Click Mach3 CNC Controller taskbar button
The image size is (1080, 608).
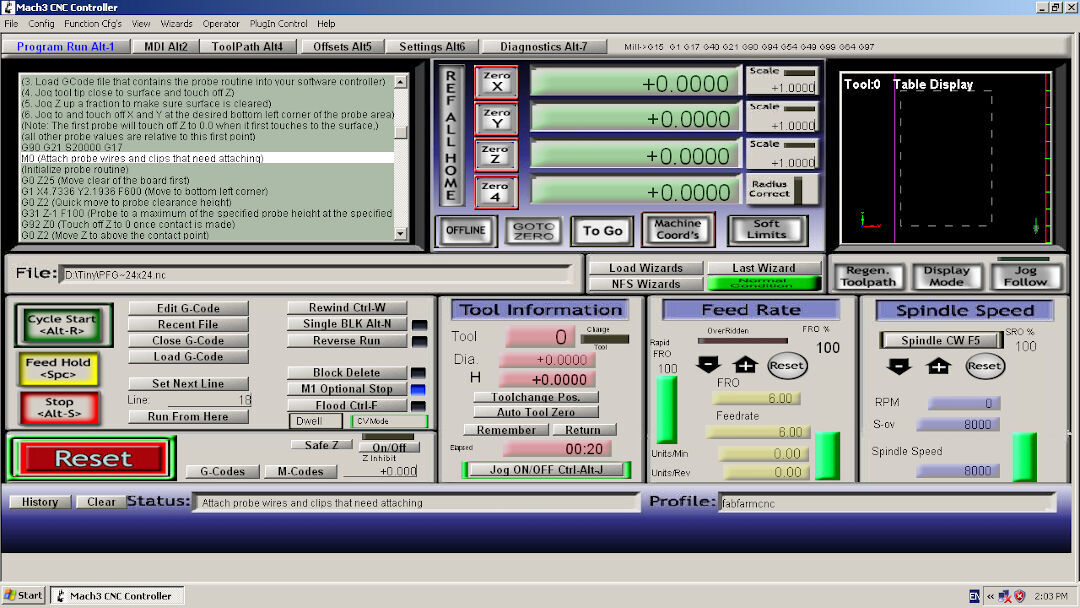120,596
